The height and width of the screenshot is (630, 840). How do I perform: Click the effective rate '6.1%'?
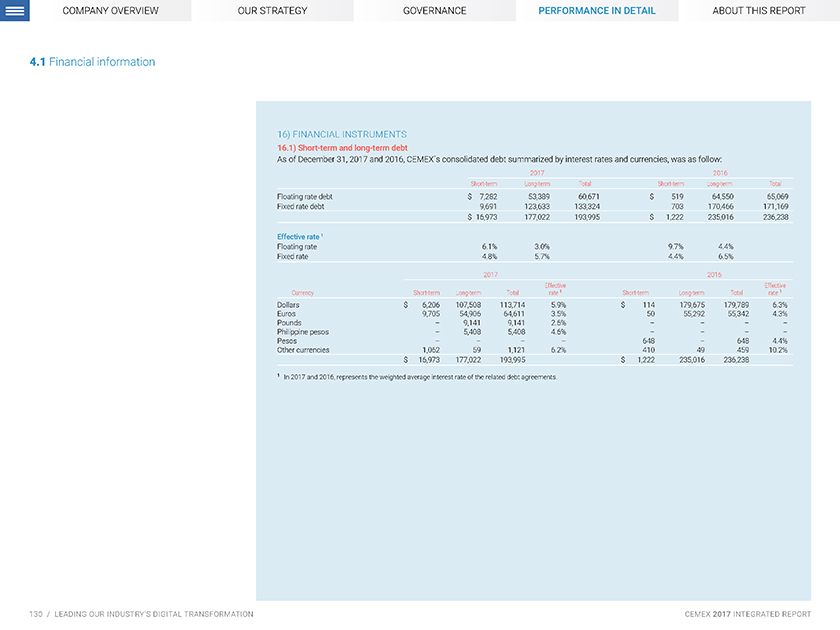pyautogui.click(x=489, y=247)
